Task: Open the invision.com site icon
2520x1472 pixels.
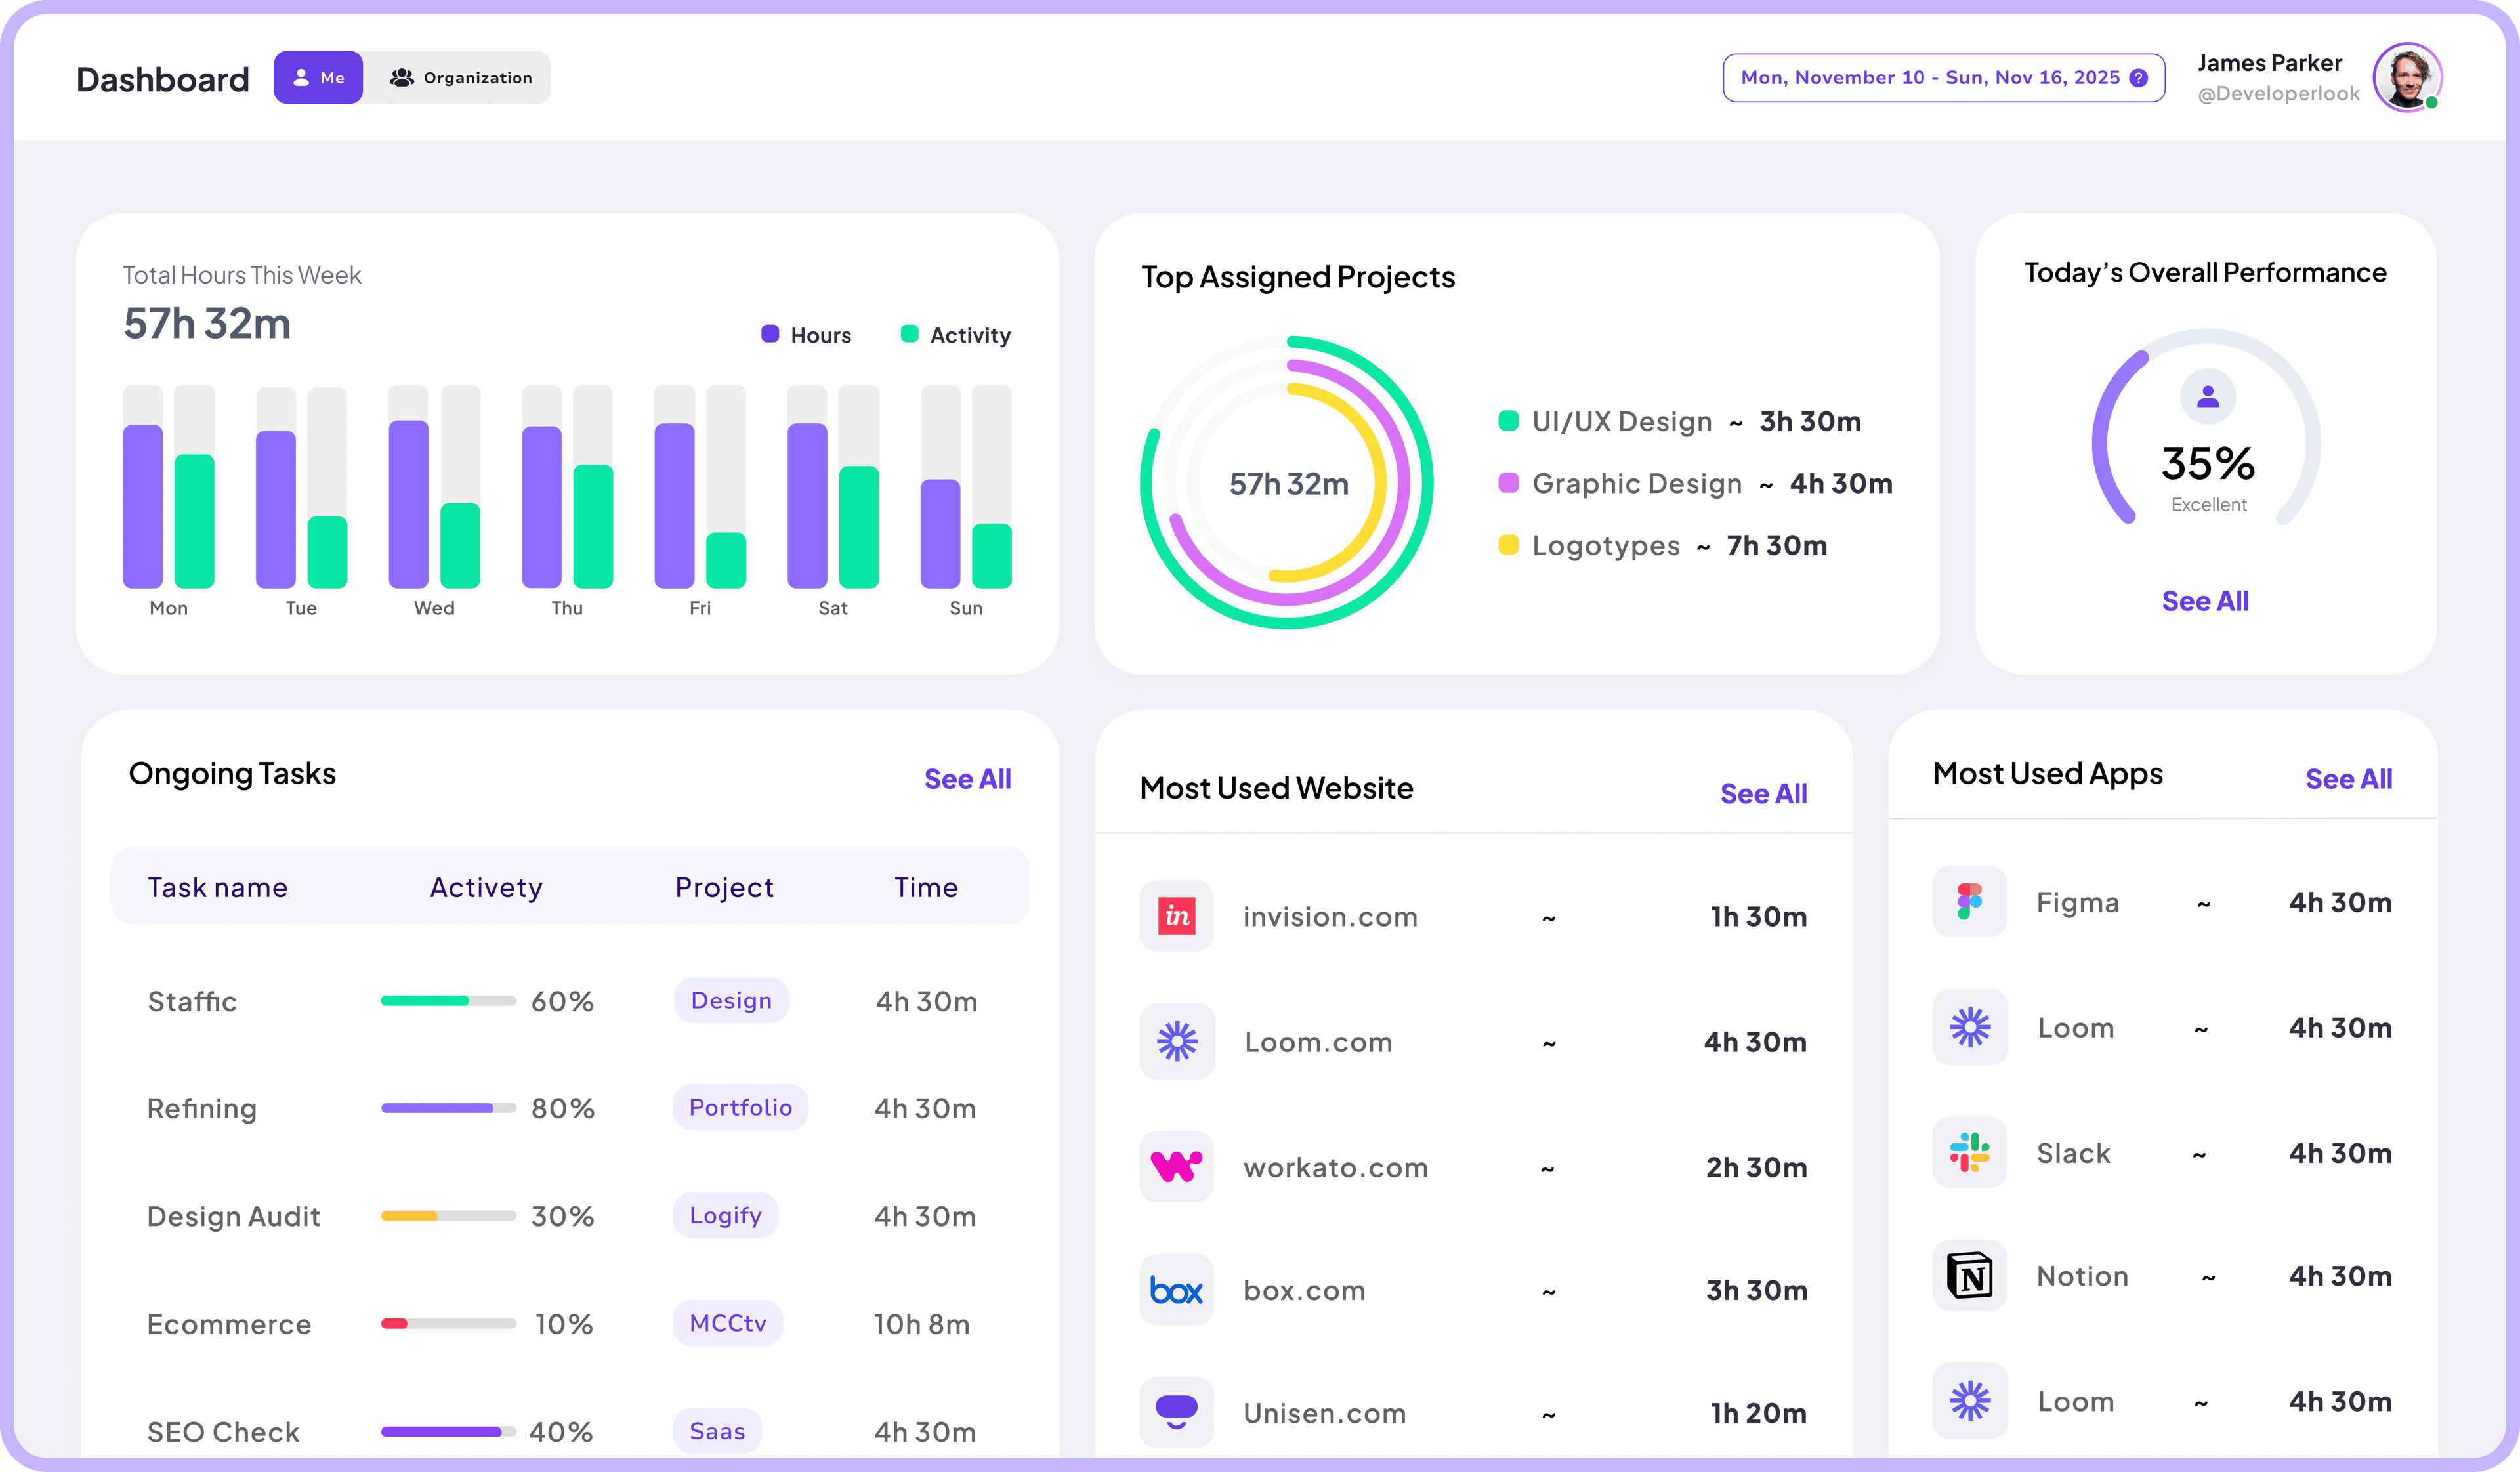Action: pyautogui.click(x=1176, y=916)
